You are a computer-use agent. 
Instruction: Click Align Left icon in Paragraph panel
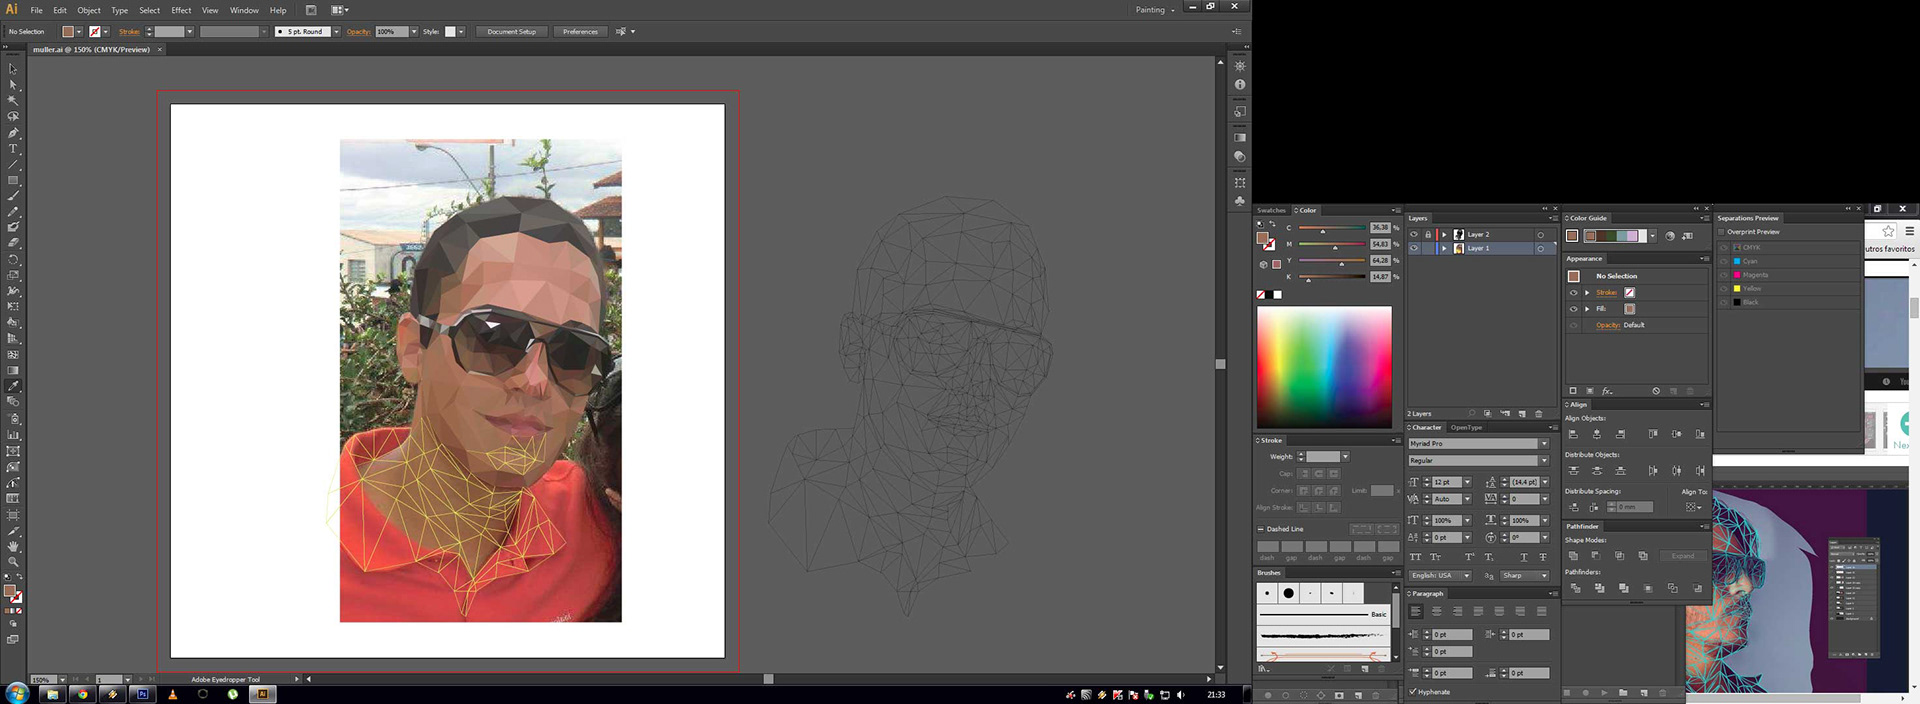tap(1416, 611)
